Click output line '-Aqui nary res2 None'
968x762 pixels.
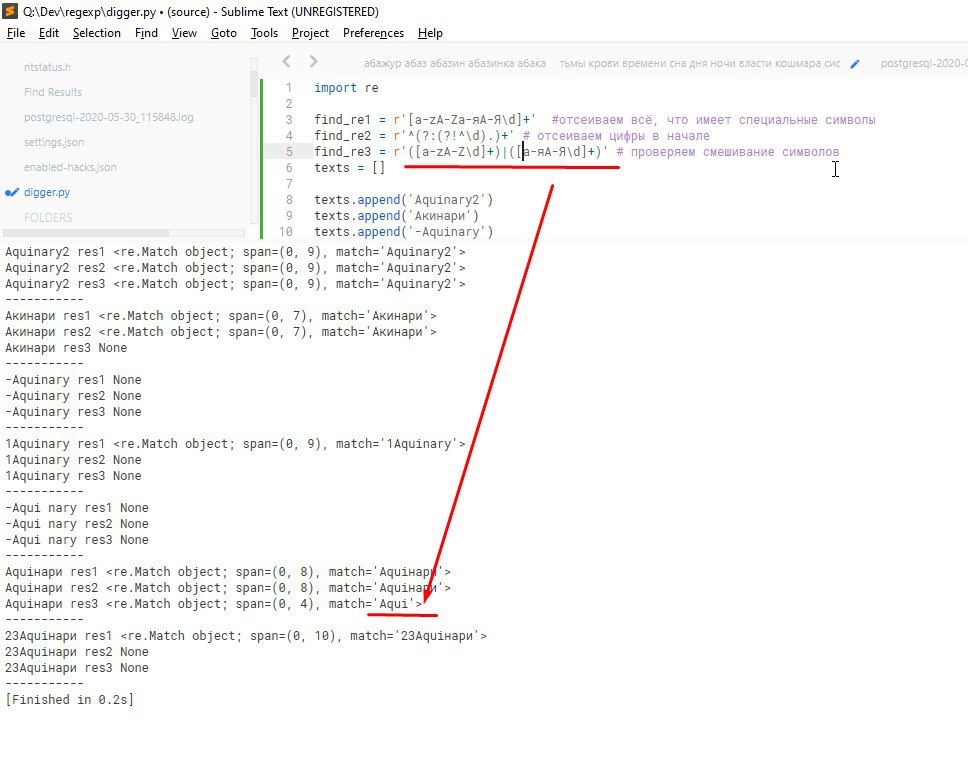(77, 524)
